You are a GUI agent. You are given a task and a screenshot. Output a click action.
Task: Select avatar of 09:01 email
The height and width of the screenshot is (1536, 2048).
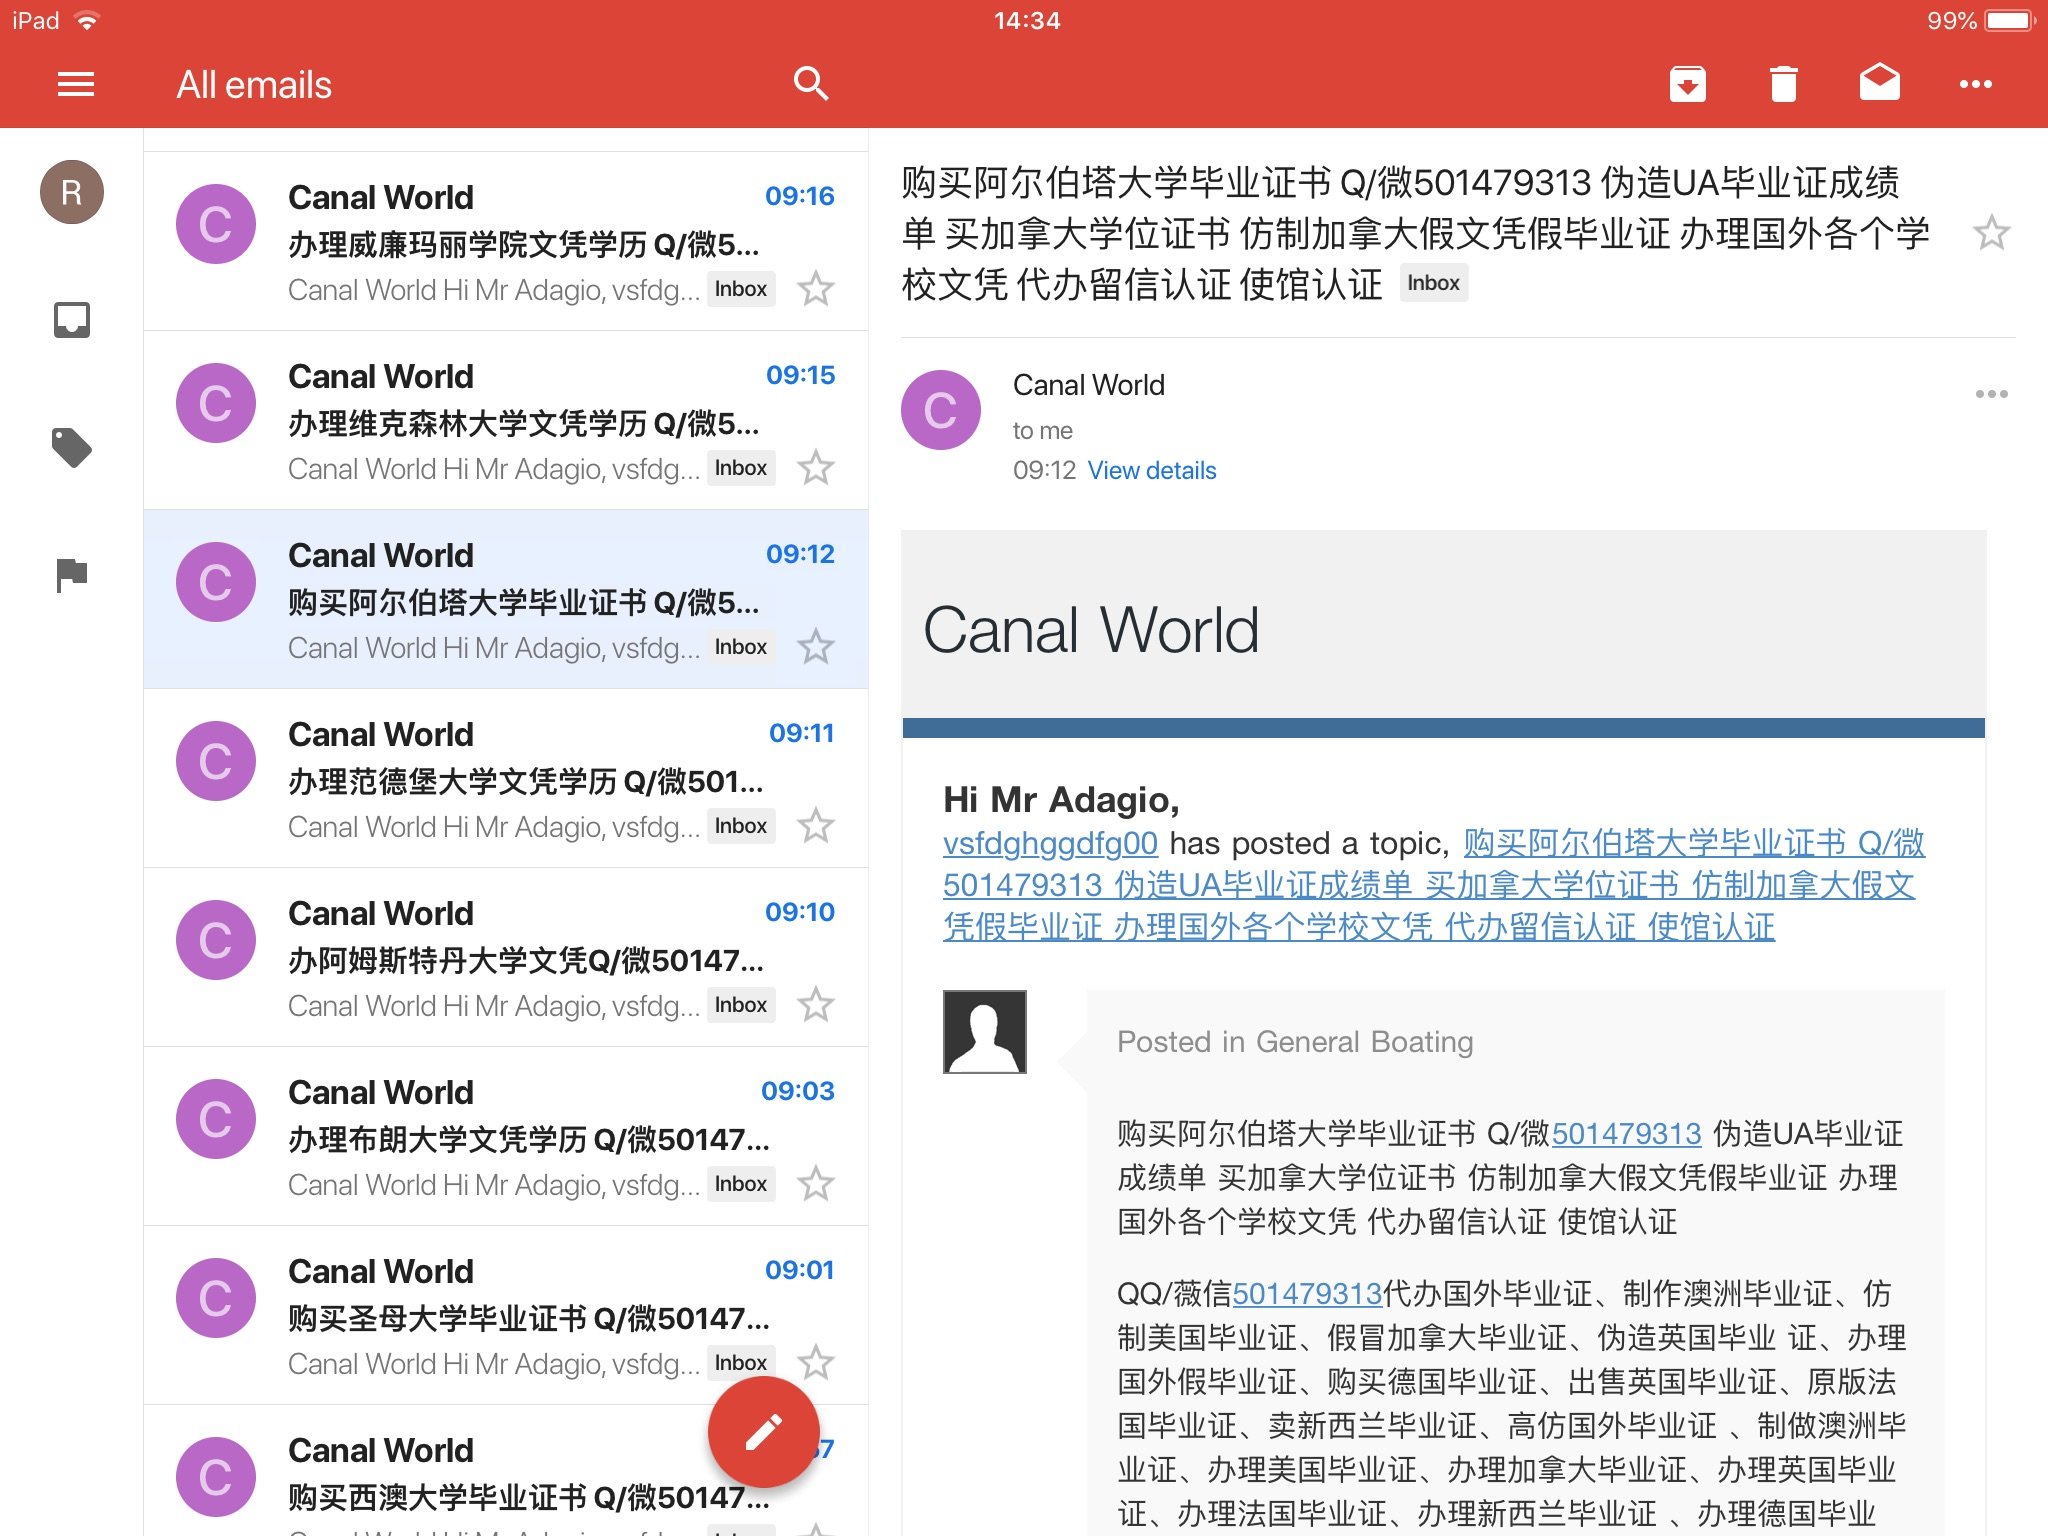coord(216,1298)
